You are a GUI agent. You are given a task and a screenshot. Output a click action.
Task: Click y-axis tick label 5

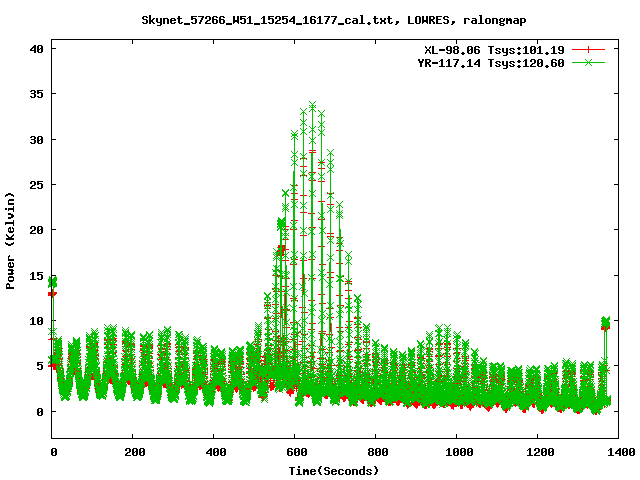[x=40, y=366]
